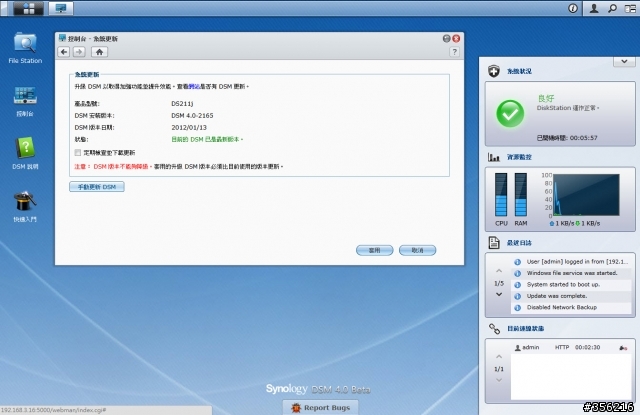Screen dimensions: 640x415
Task: Click the Recent Logs document icon
Action: coord(494,243)
